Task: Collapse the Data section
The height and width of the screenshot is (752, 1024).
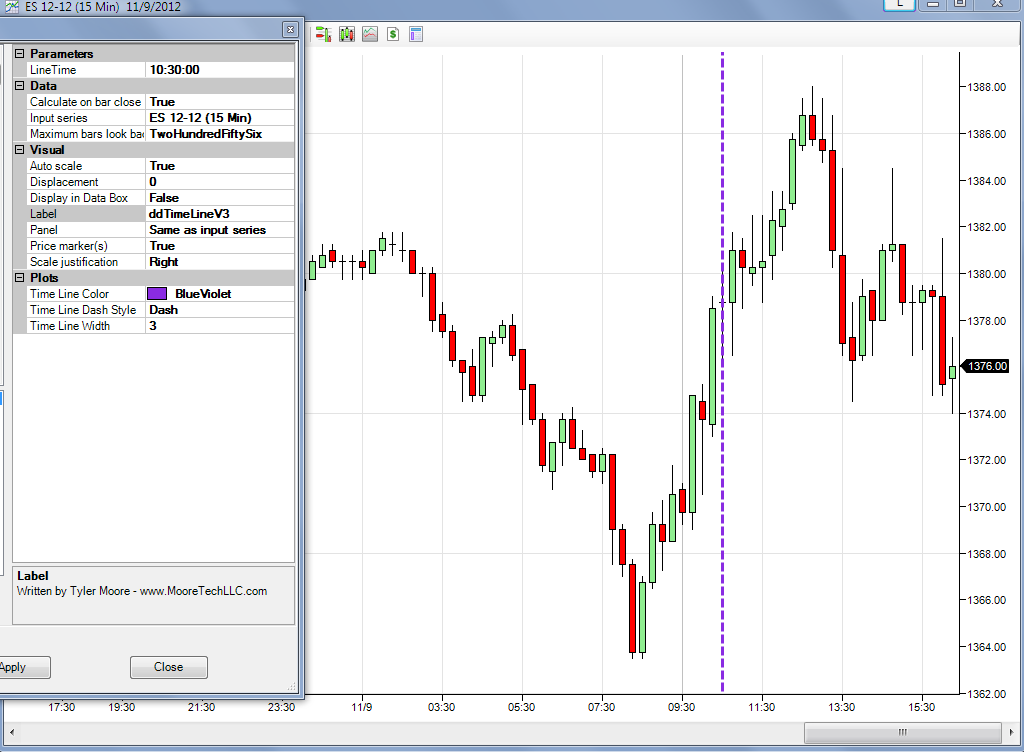Action: (x=20, y=86)
